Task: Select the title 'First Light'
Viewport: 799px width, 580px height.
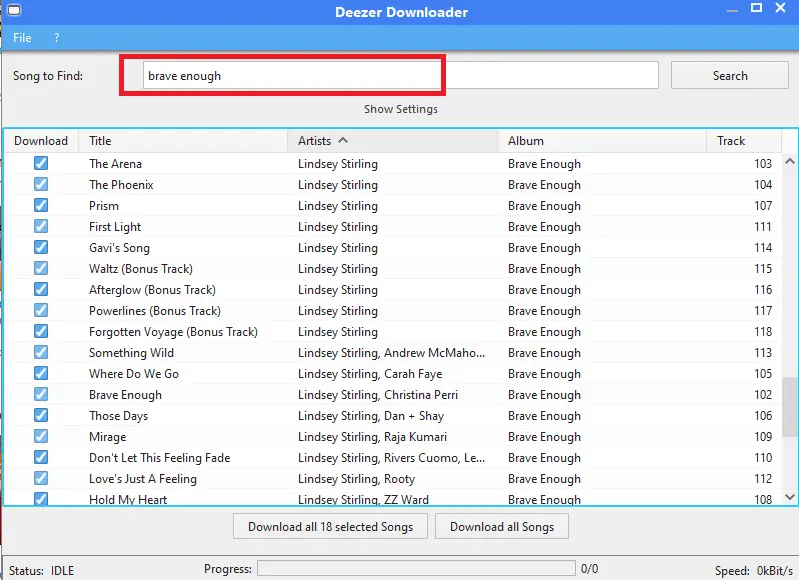Action: (x=115, y=227)
